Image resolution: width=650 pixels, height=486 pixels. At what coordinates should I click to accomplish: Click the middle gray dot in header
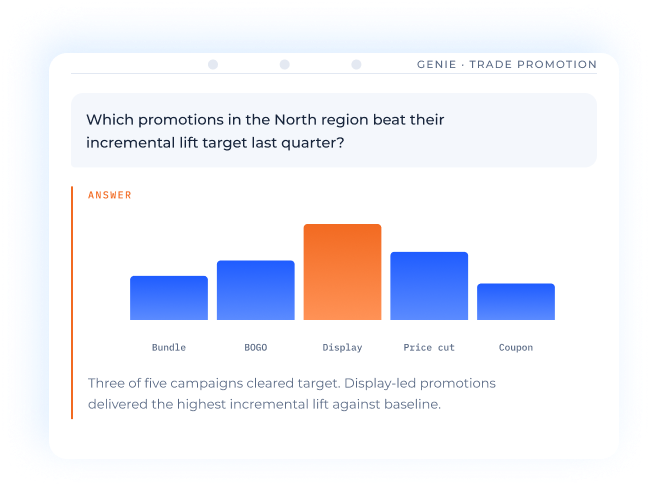pyautogui.click(x=284, y=64)
